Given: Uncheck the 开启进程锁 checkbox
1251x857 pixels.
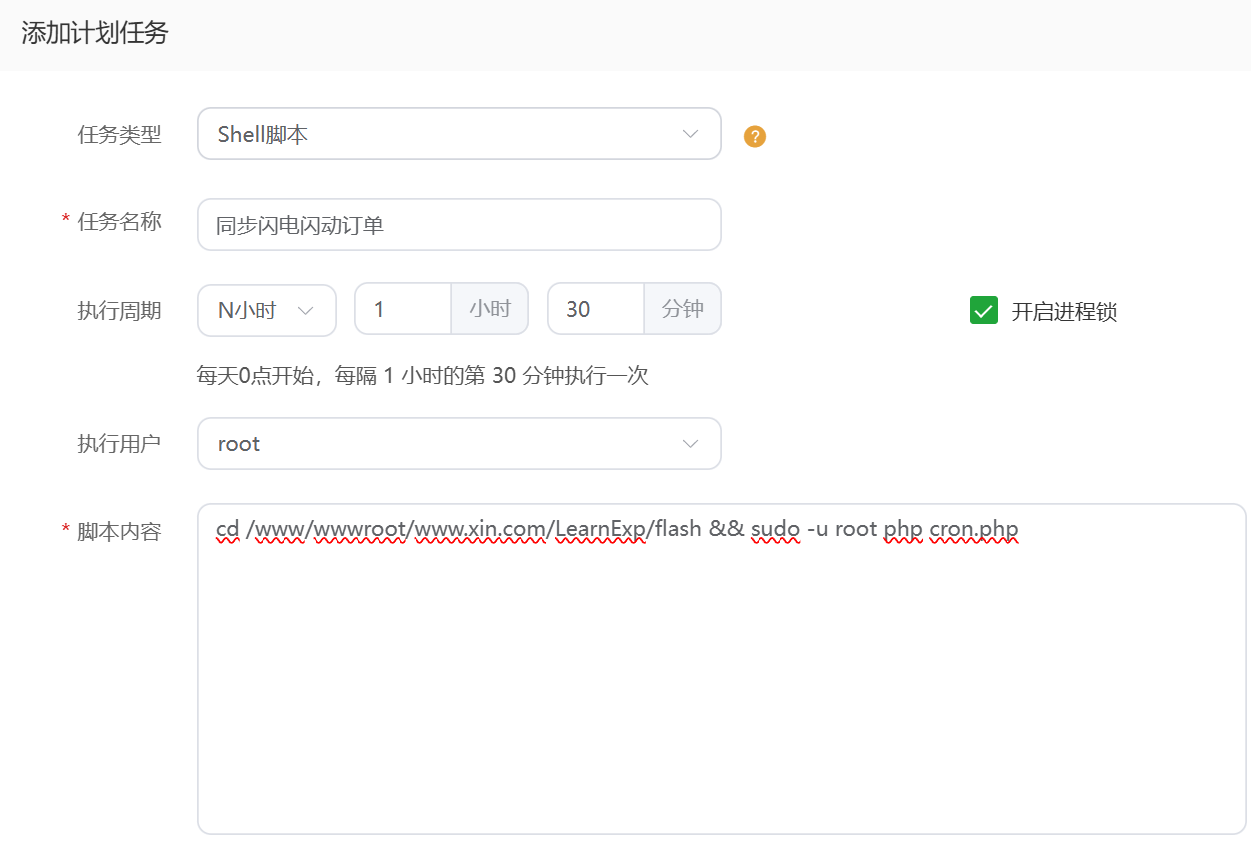Looking at the screenshot, I should click(x=984, y=311).
